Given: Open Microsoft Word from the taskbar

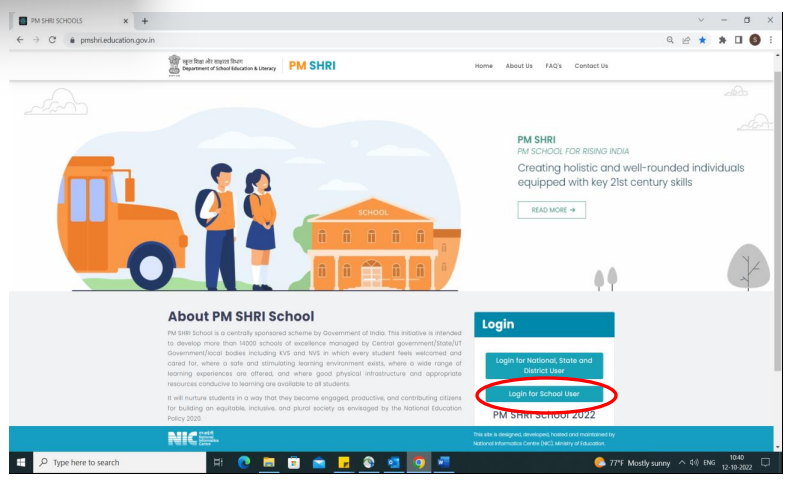Looking at the screenshot, I should [444, 462].
